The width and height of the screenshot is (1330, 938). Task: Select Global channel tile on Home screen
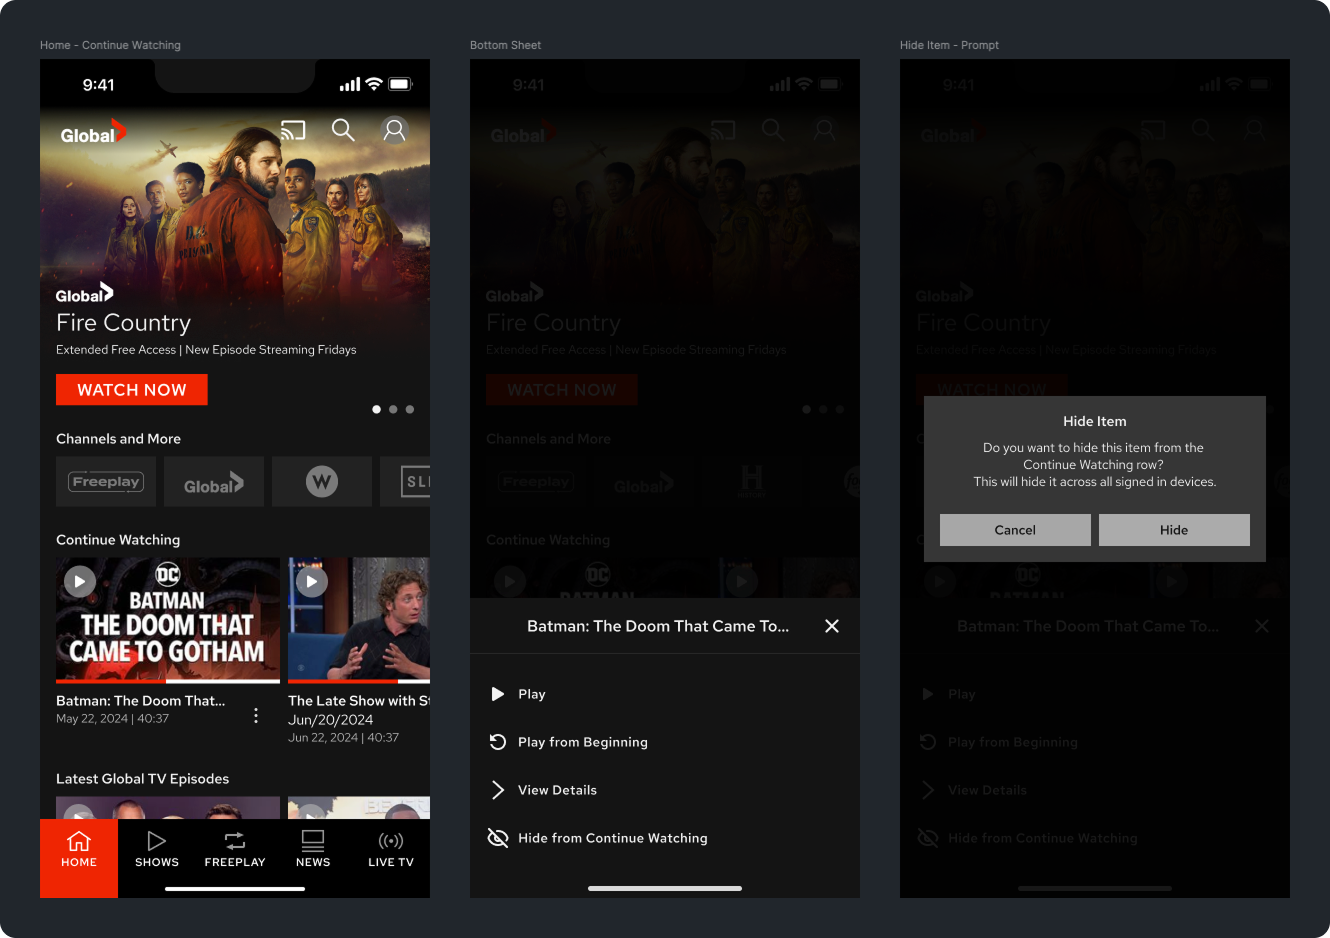[x=214, y=482]
